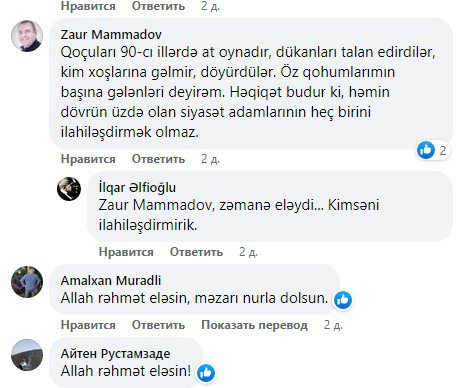The image size is (465, 388).
Task: Open Айтен Рустамзаде's profile photo
Action: pos(27,355)
